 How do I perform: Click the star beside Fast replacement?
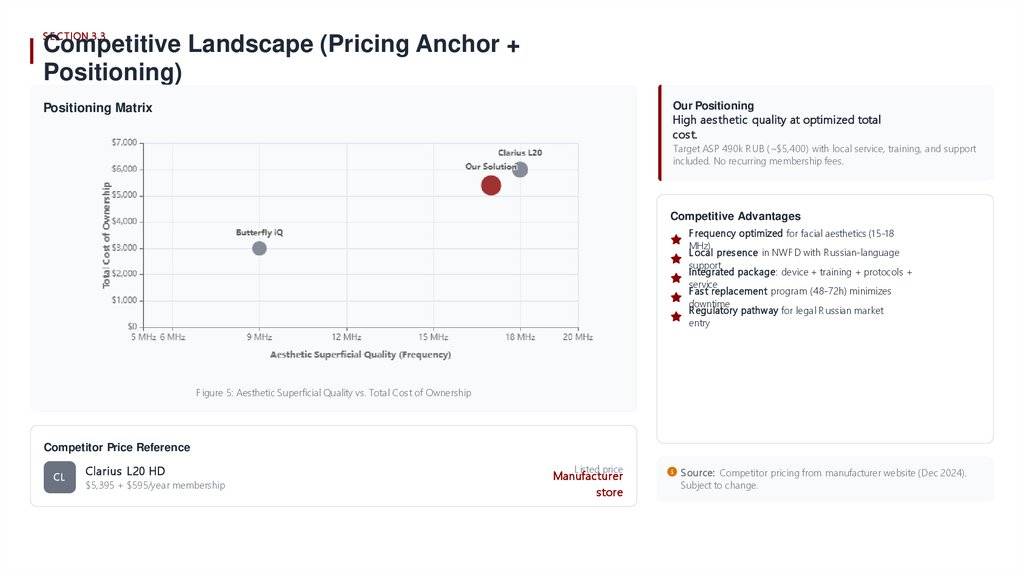click(x=676, y=297)
